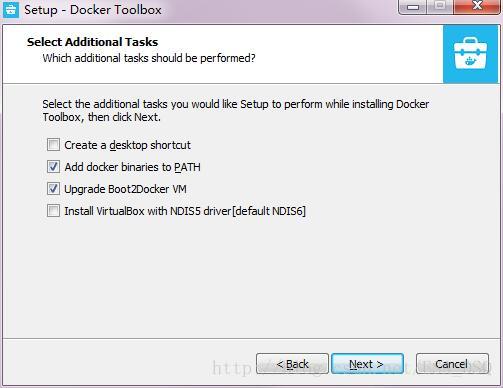Image resolution: width=503 pixels, height=388 pixels.
Task: Click the Docker Toolbox icon in title bar
Action: pos(11,9)
